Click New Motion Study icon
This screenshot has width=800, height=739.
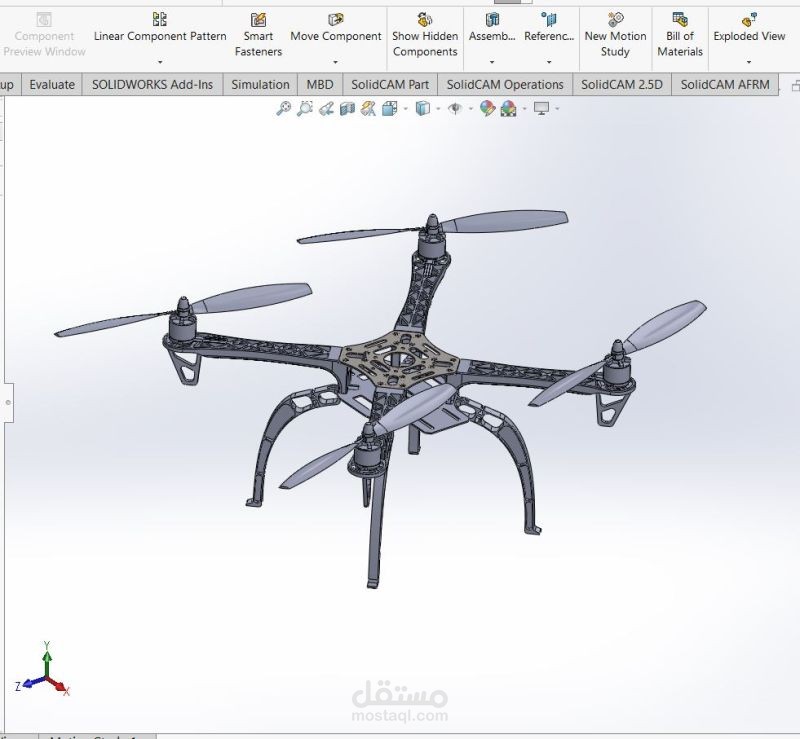pyautogui.click(x=615, y=19)
